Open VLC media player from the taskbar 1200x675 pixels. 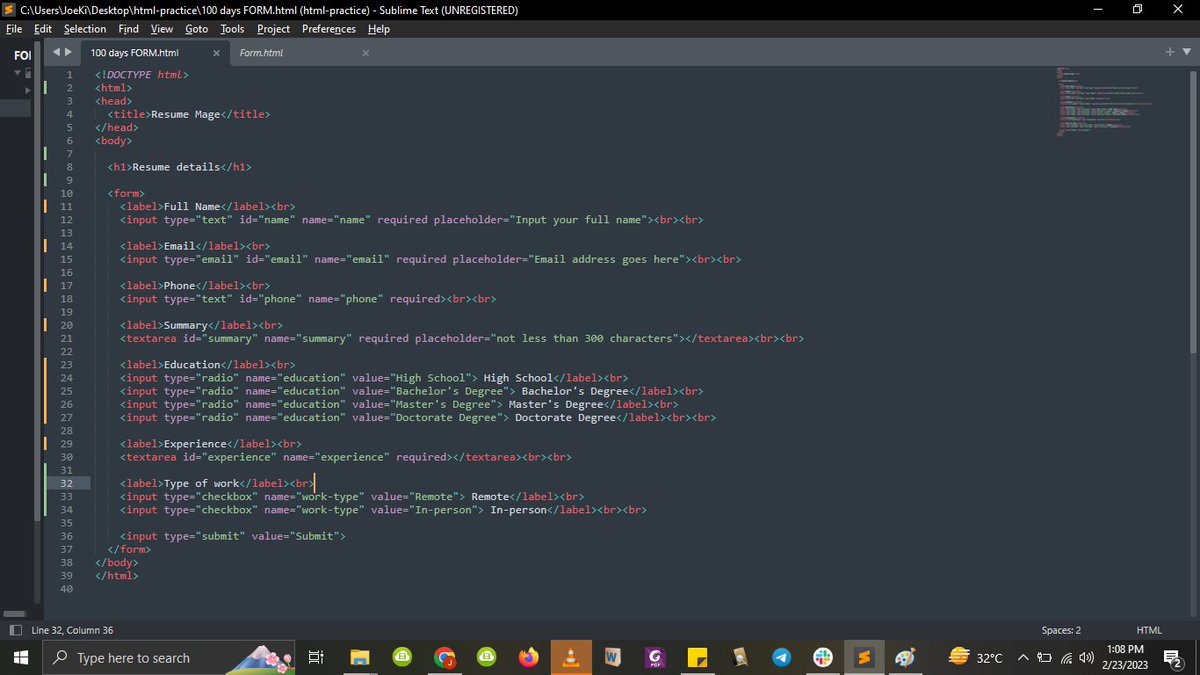(571, 657)
